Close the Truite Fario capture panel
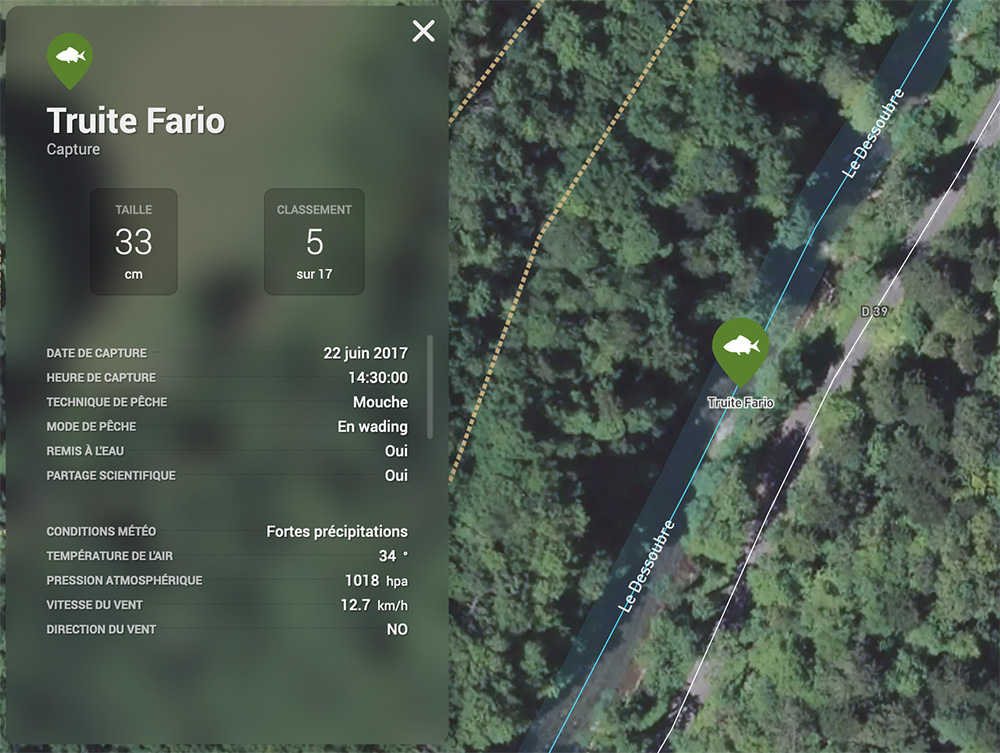The image size is (1000, 753). coord(423,31)
